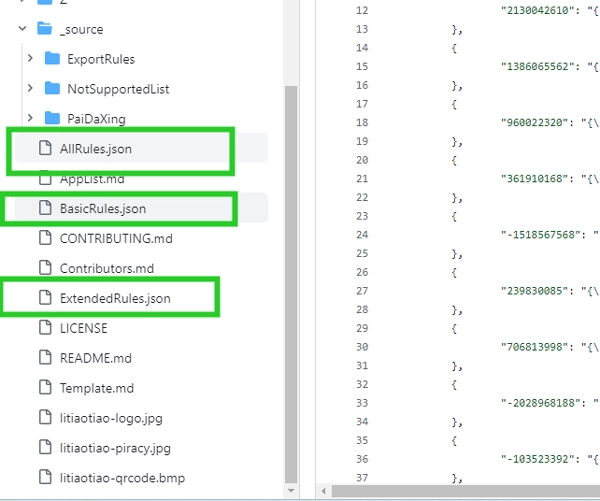Image resolution: width=600 pixels, height=501 pixels.
Task: Open README.md in the file tree
Action: click(x=95, y=358)
